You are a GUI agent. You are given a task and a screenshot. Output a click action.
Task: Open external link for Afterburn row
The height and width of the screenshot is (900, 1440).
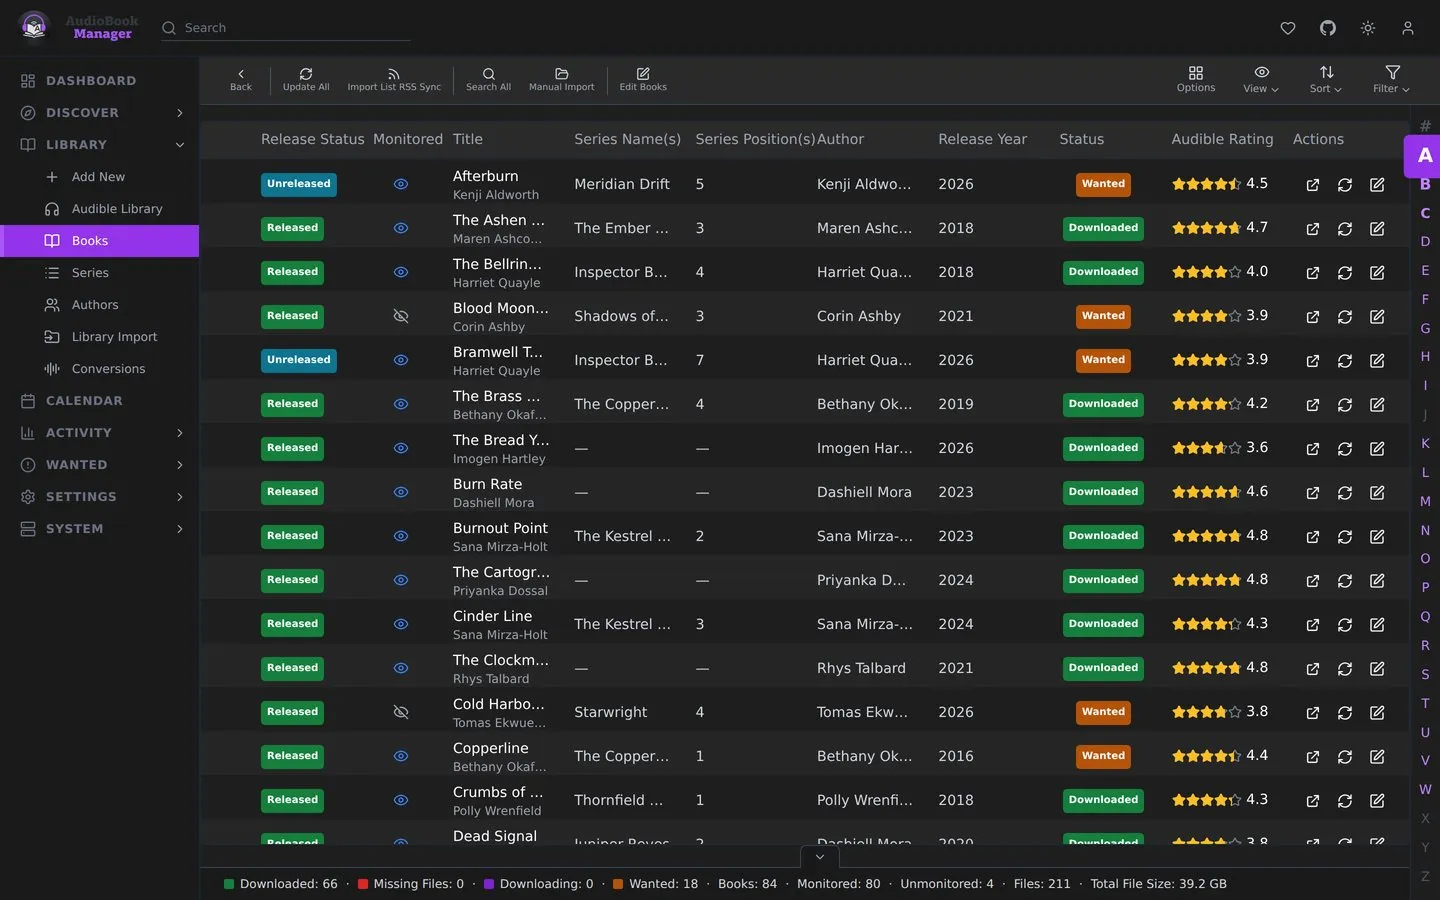(1313, 185)
